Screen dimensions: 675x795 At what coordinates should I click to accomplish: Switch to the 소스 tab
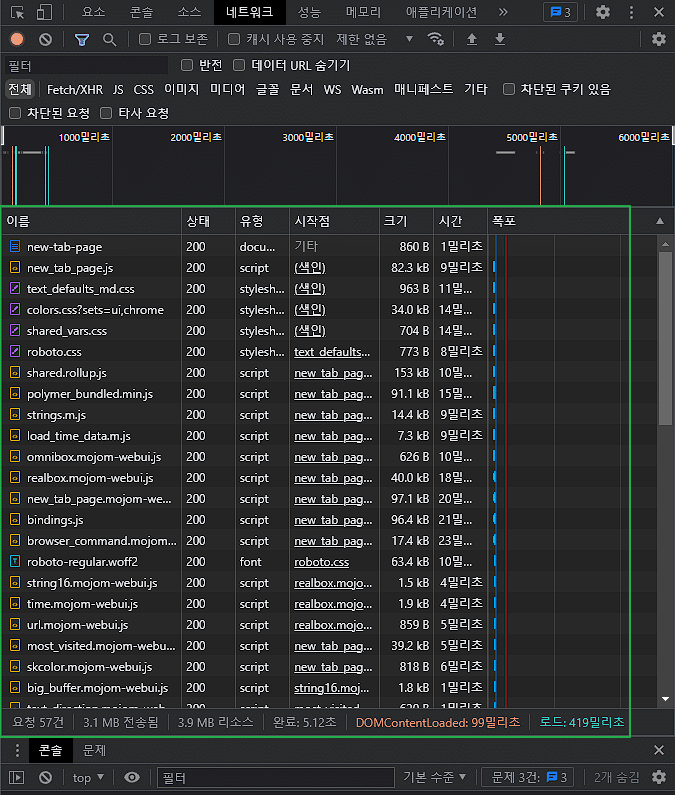click(190, 12)
